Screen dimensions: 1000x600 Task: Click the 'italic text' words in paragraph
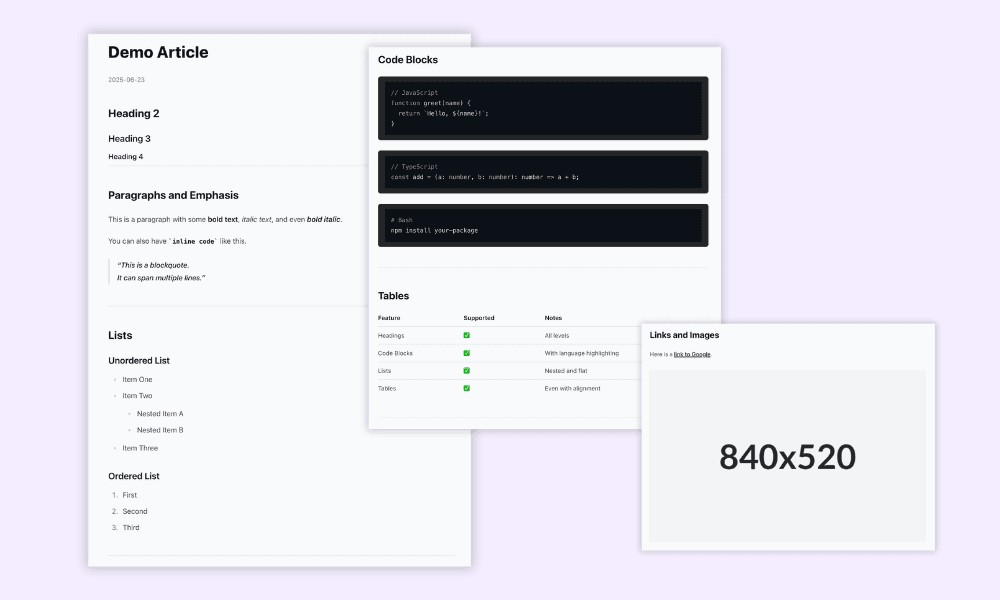256,219
